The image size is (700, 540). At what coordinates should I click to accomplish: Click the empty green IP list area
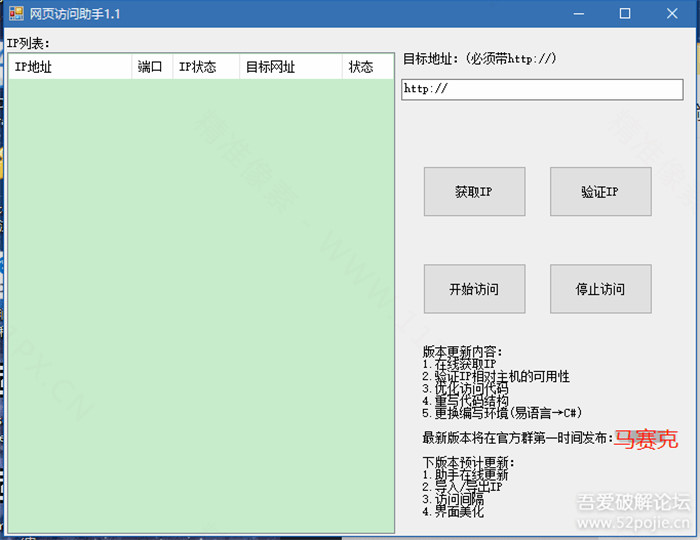[x=200, y=300]
